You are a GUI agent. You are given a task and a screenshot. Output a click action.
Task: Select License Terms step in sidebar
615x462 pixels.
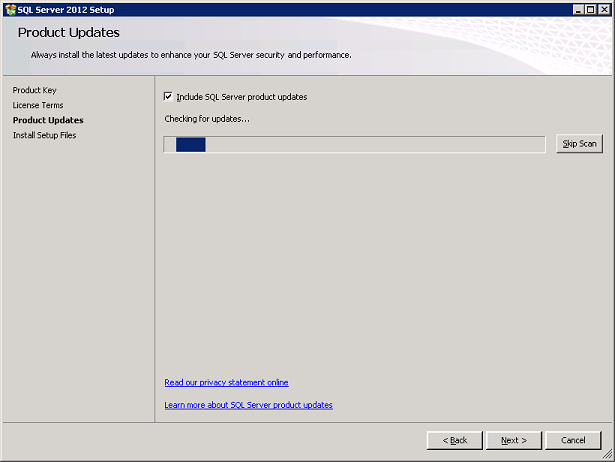38,105
